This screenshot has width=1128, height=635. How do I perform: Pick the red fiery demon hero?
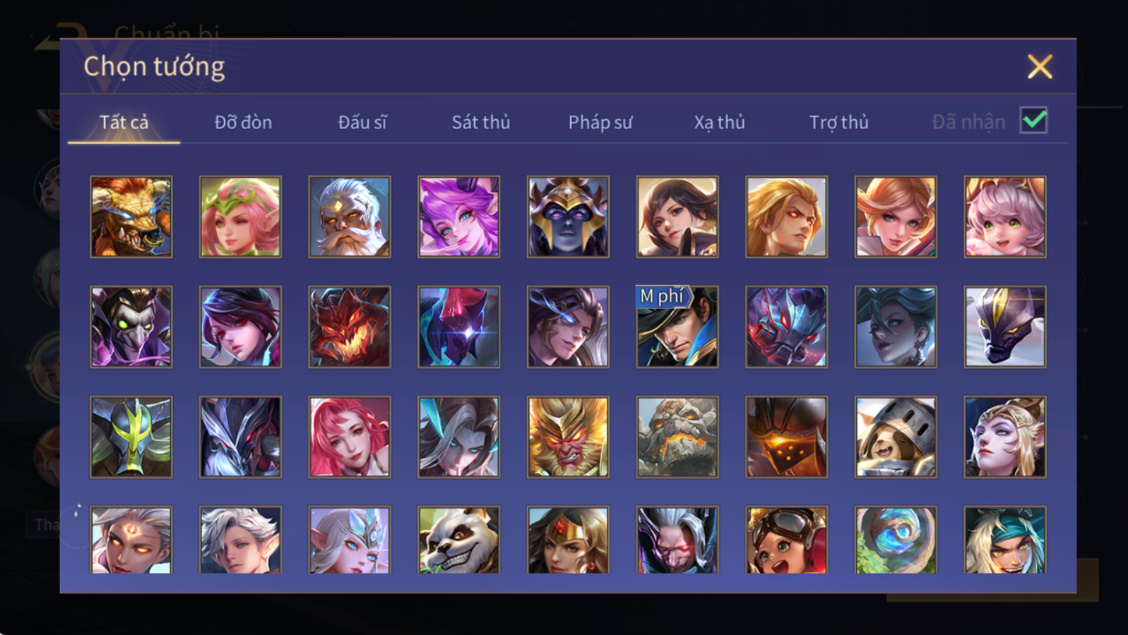click(x=350, y=326)
